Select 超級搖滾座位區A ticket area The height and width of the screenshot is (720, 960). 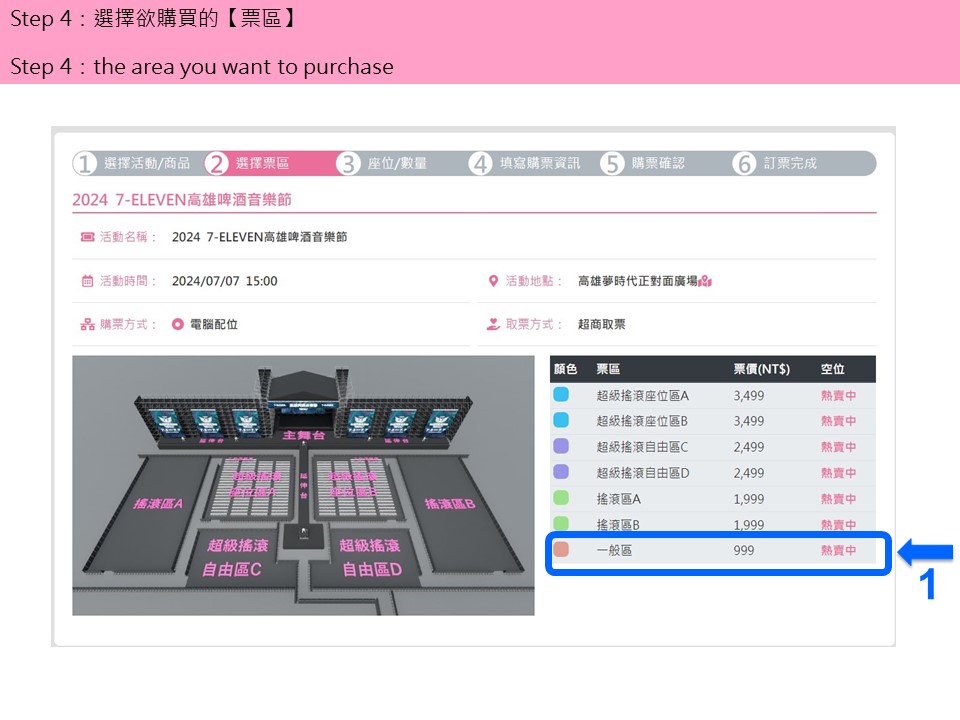pyautogui.click(x=642, y=395)
